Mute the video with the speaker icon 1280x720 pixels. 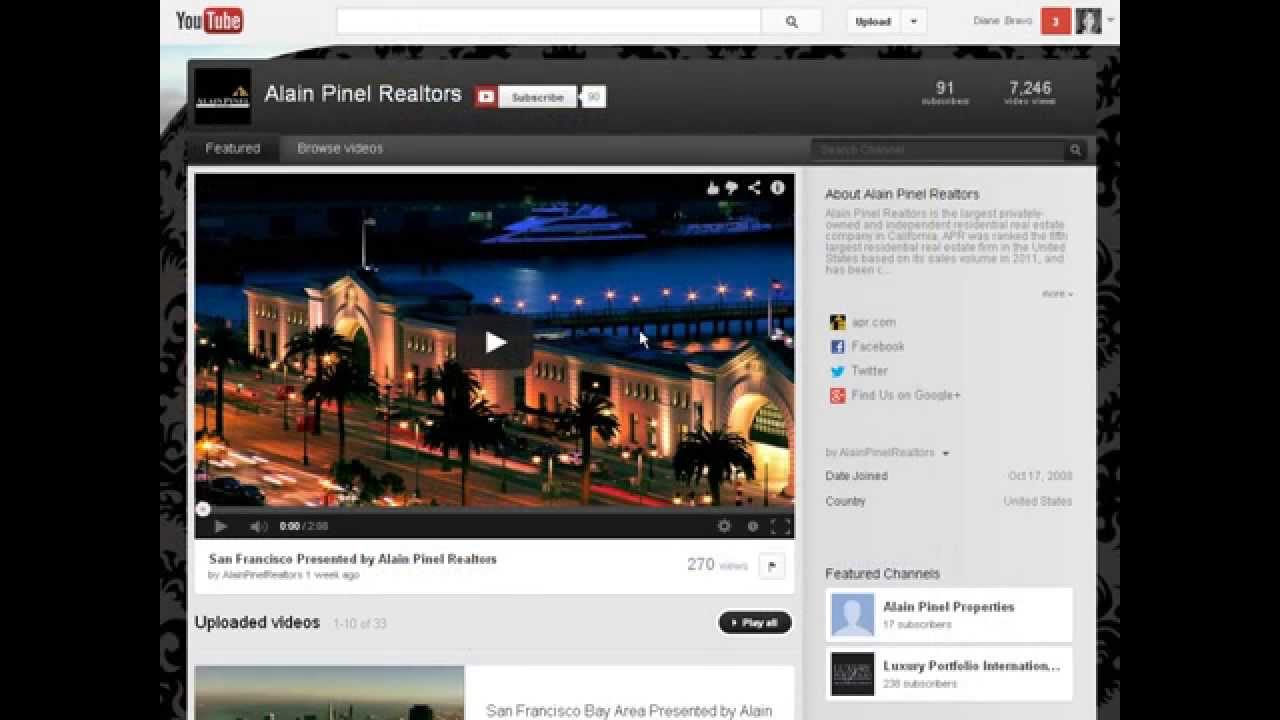[258, 526]
